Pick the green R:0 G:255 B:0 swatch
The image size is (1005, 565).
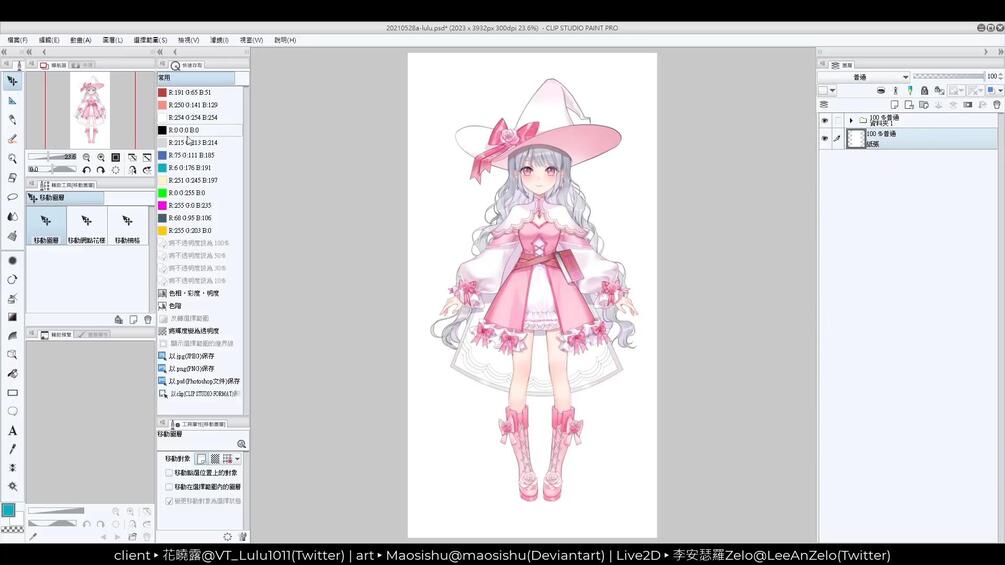[x=162, y=193]
